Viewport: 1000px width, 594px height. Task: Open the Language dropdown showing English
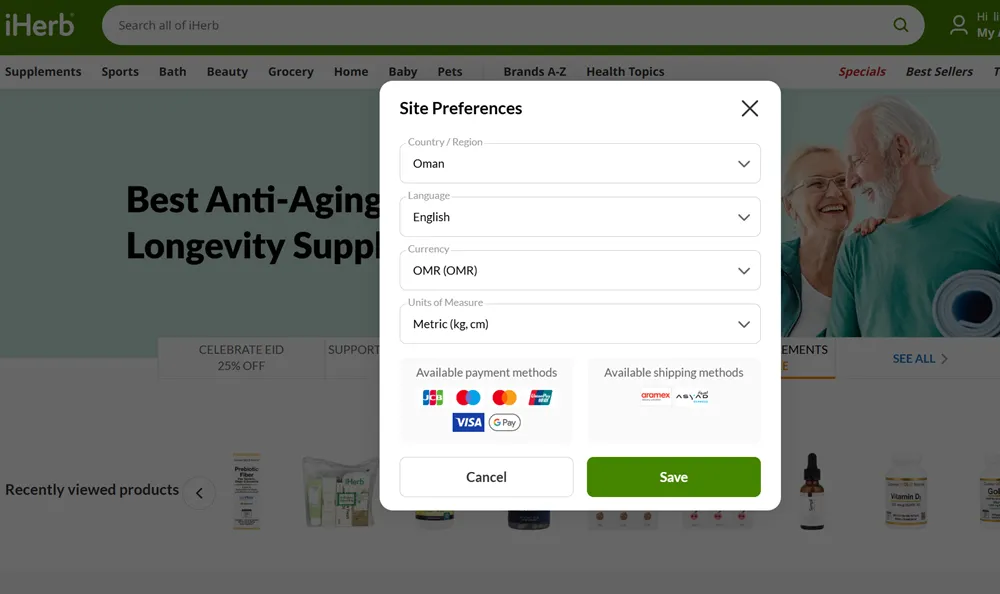pos(580,217)
